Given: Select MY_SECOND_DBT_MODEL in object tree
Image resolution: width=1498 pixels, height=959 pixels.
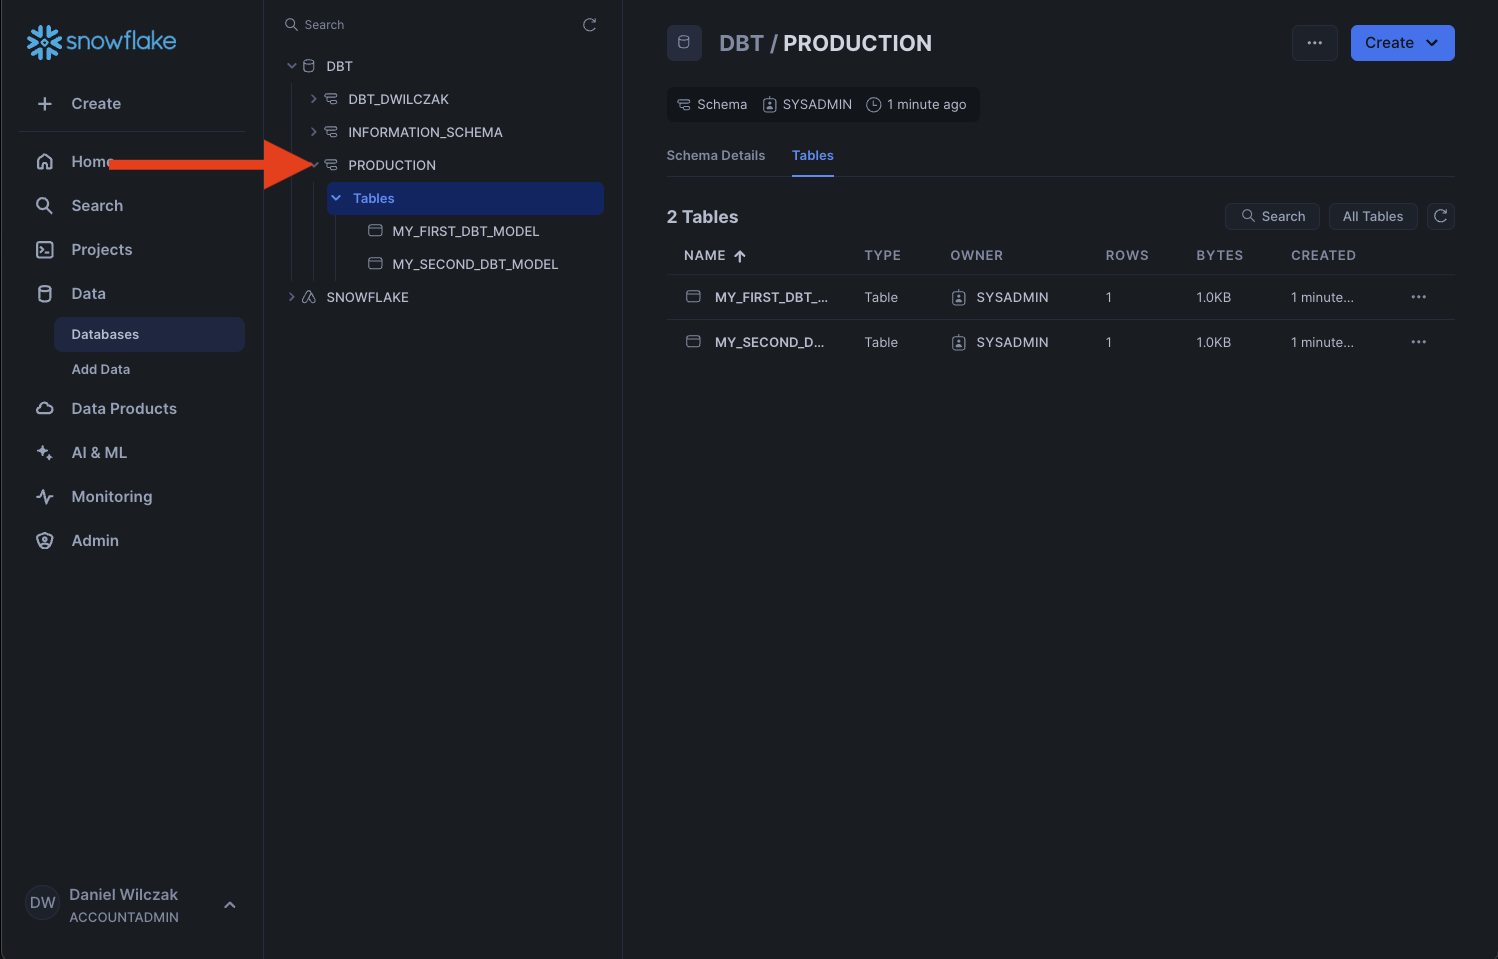Looking at the screenshot, I should pos(475,264).
